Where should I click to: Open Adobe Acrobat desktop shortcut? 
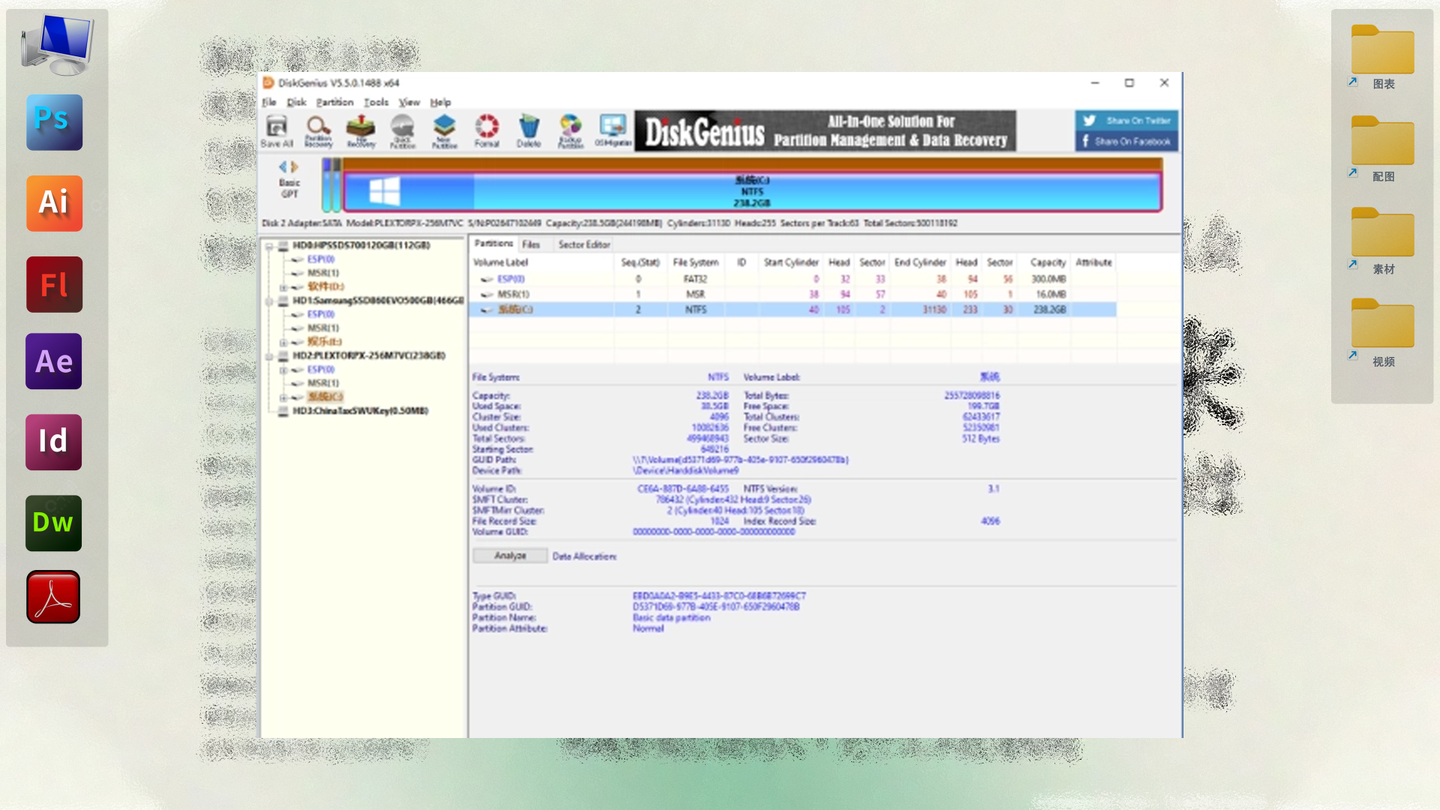coord(54,597)
